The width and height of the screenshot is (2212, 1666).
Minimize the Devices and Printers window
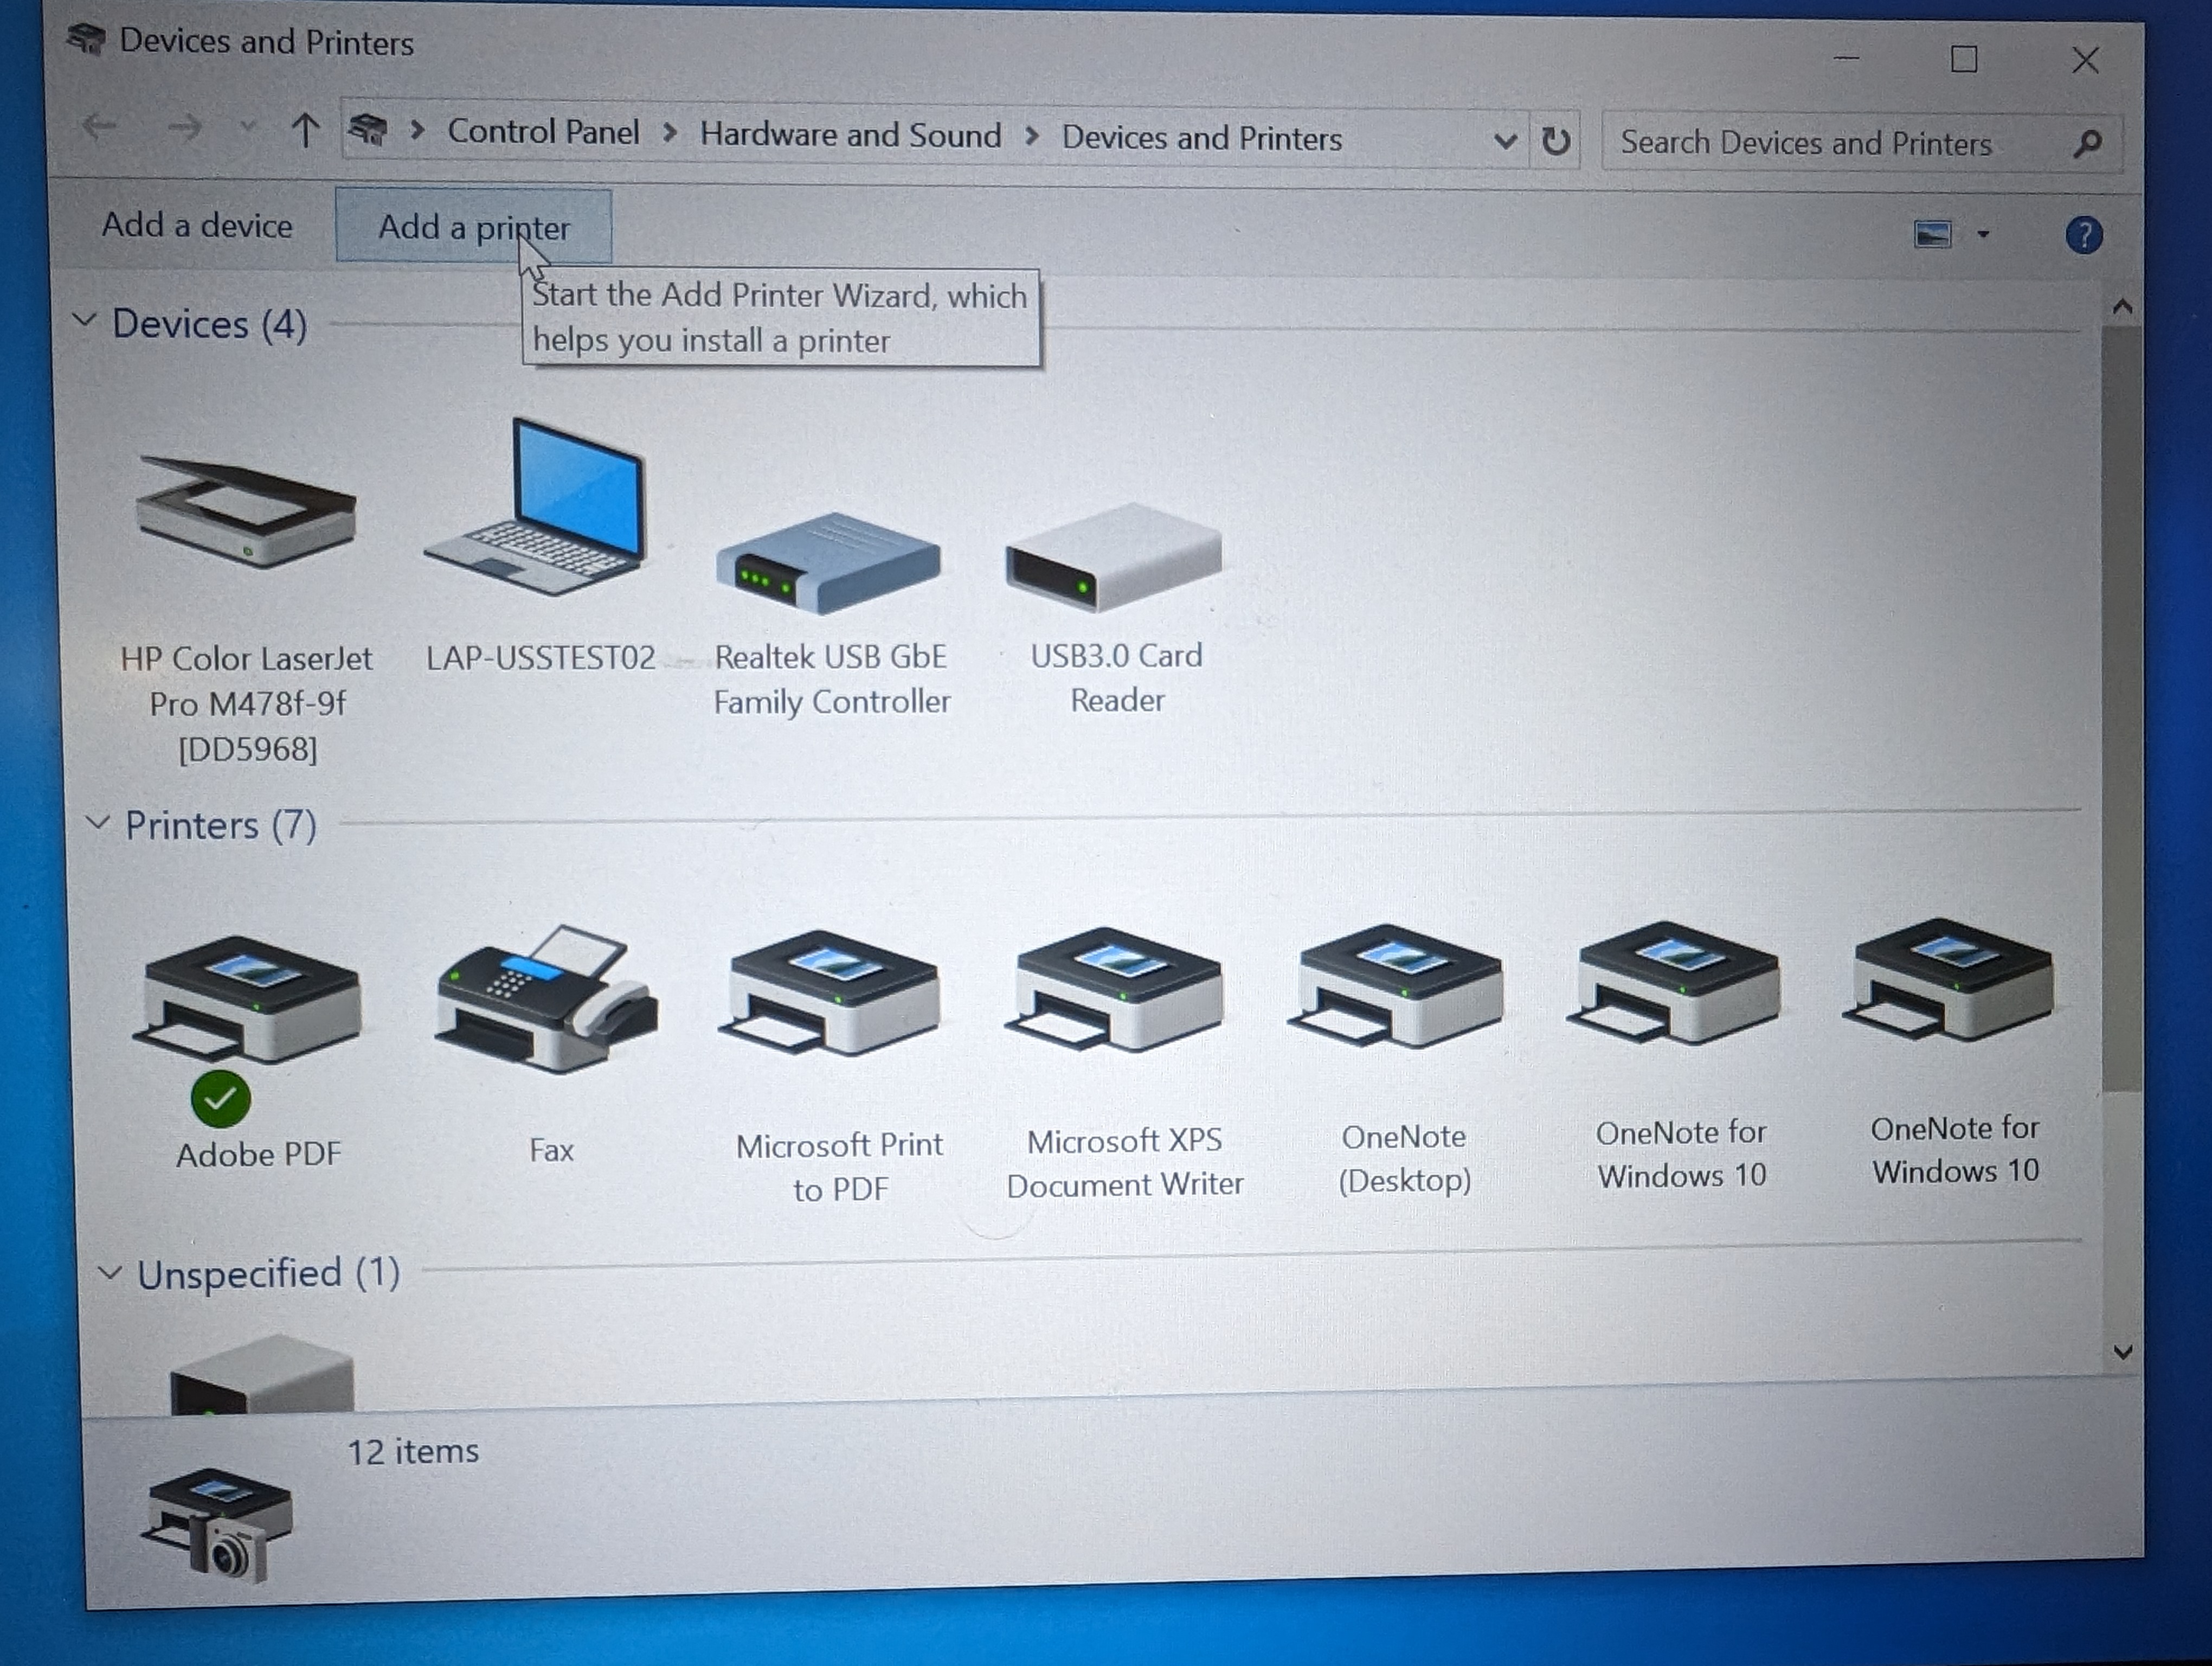pos(1846,58)
